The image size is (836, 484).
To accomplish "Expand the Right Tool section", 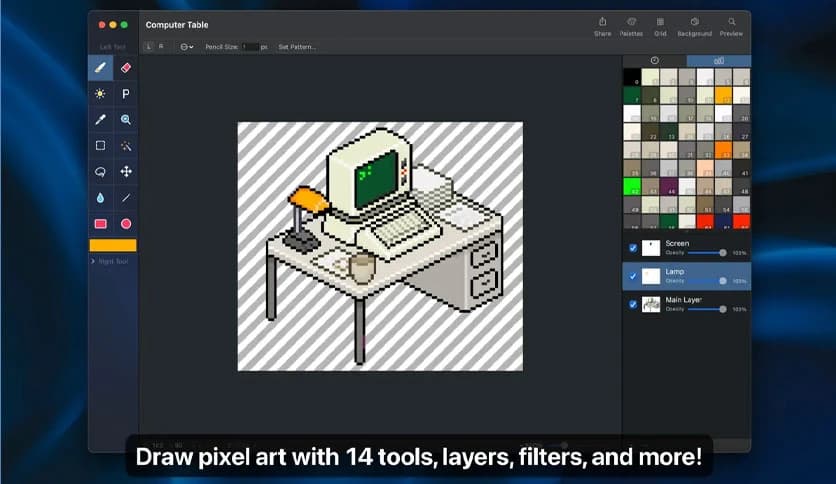I will tap(110, 261).
